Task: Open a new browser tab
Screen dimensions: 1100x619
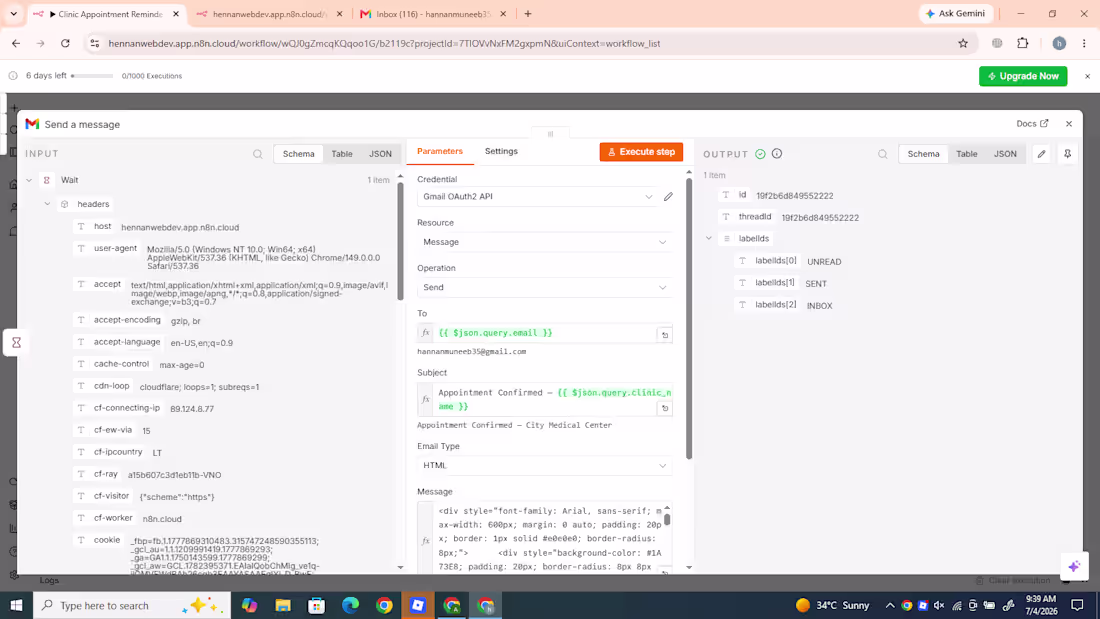Action: pyautogui.click(x=528, y=14)
